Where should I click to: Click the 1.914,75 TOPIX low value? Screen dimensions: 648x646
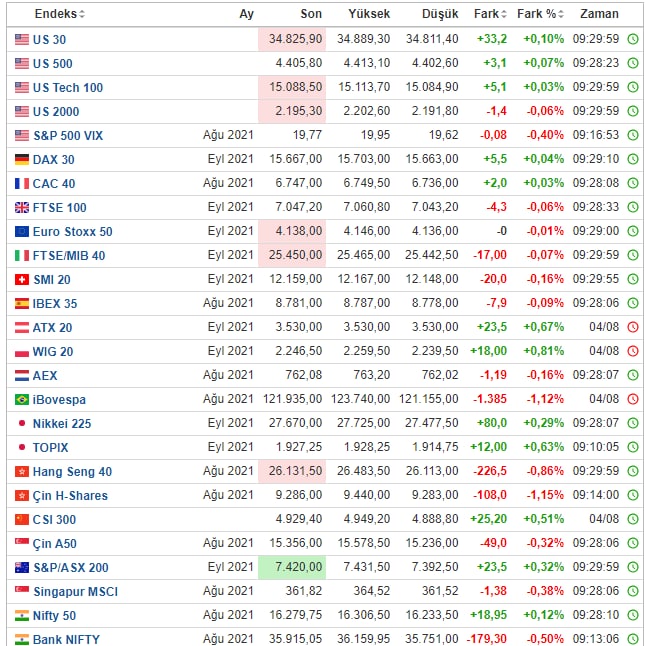coord(435,446)
